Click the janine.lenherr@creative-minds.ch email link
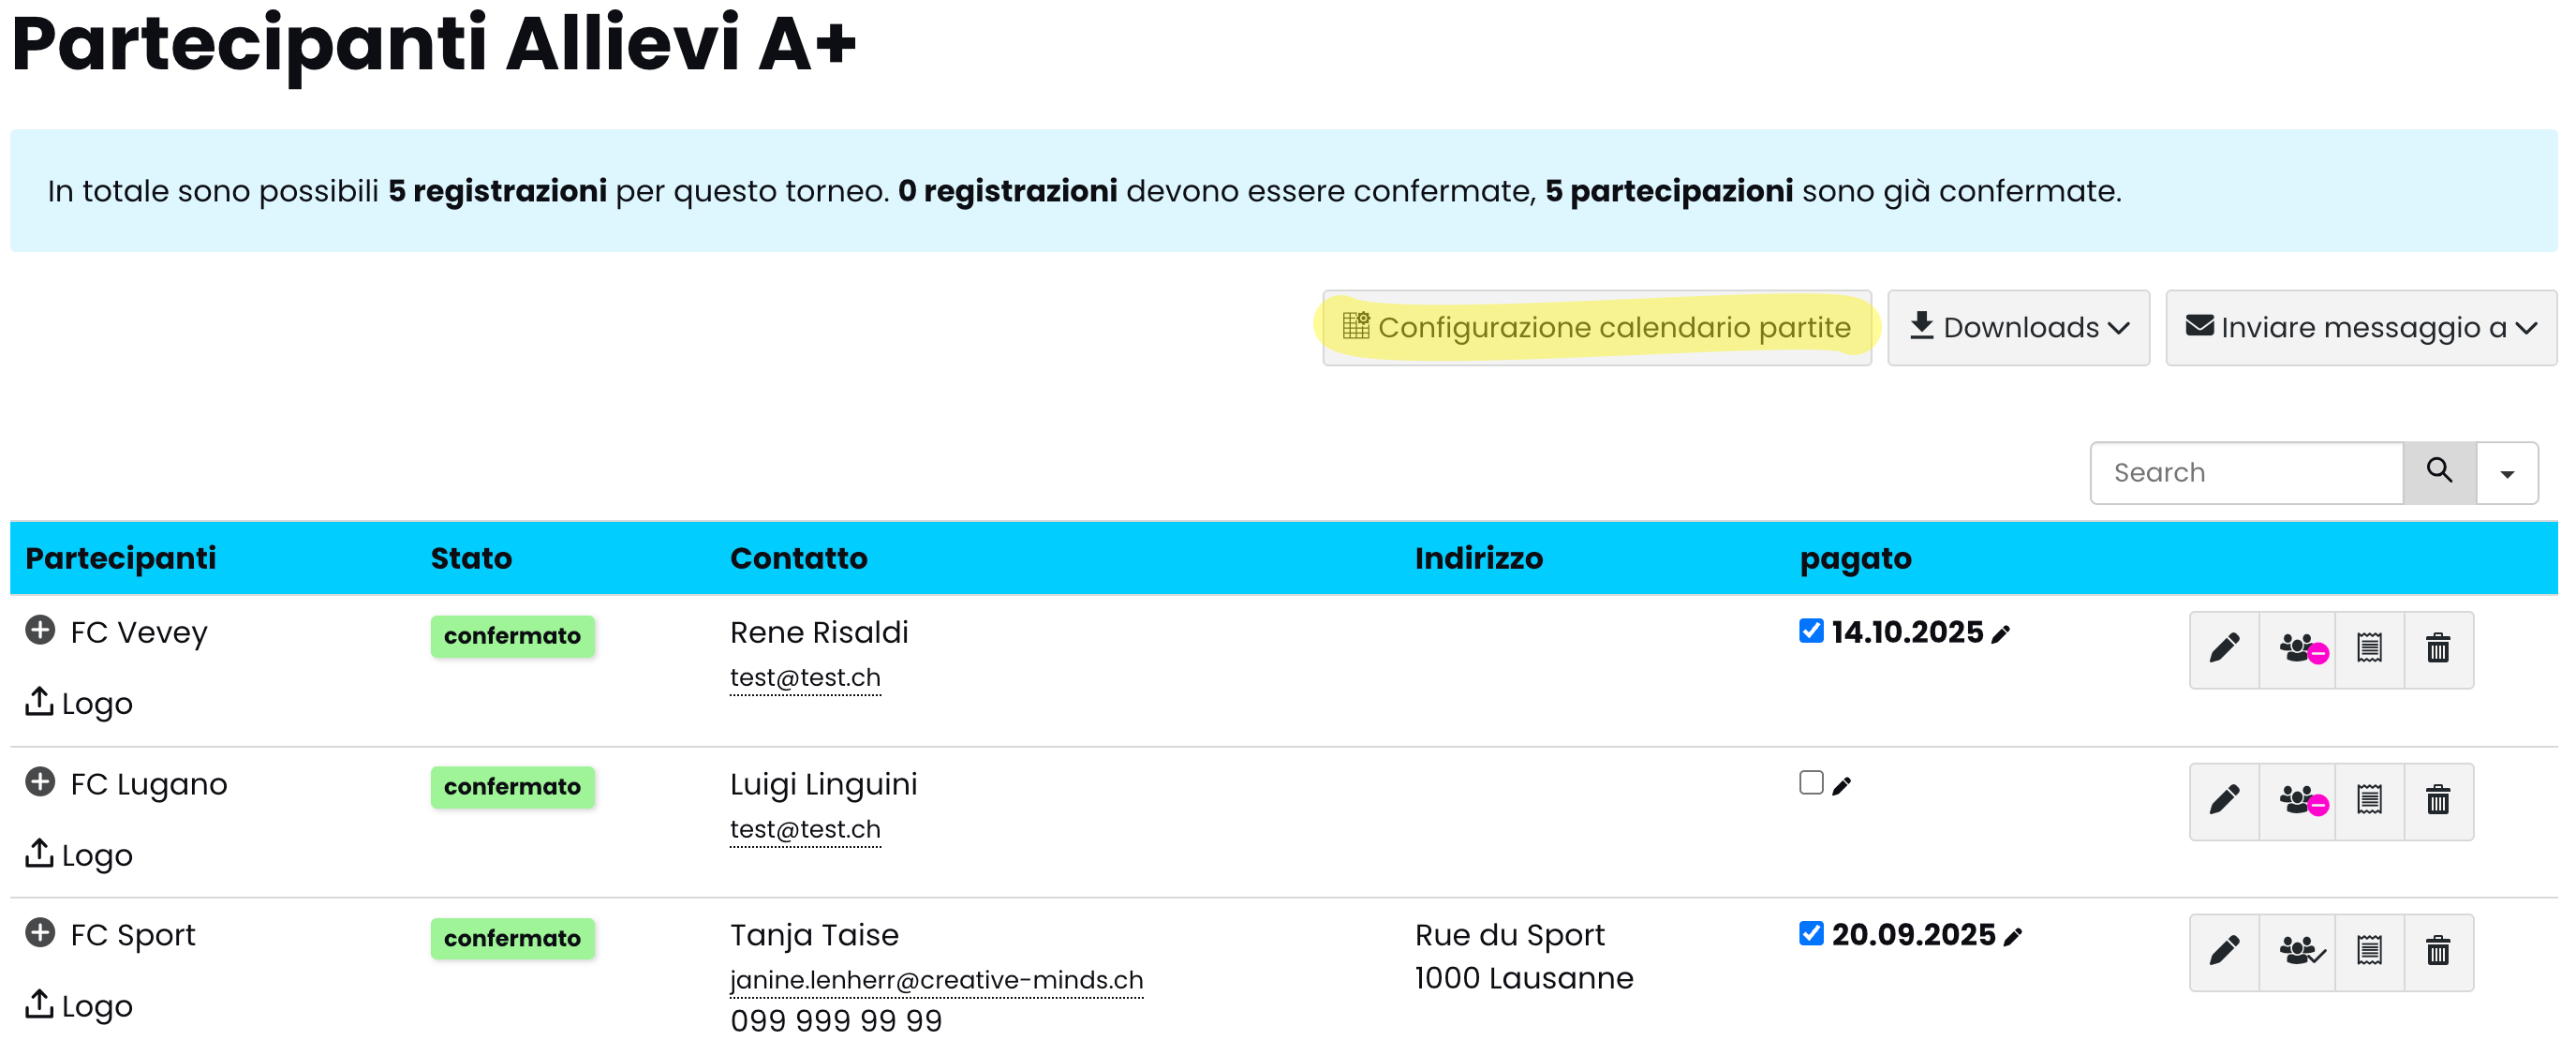 (x=936, y=980)
